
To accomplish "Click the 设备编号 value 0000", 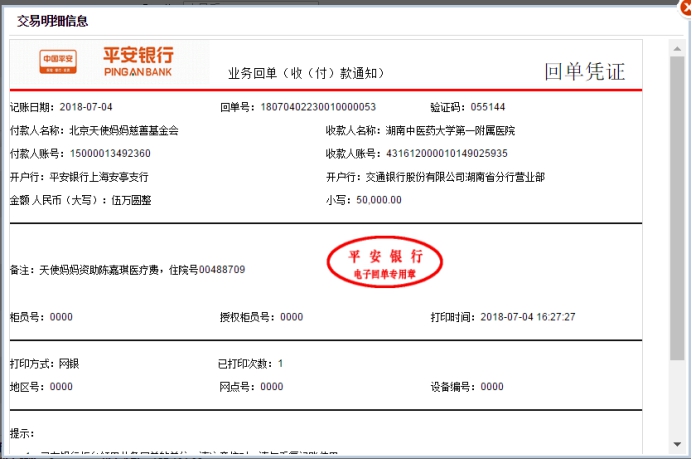I will click(x=492, y=387).
